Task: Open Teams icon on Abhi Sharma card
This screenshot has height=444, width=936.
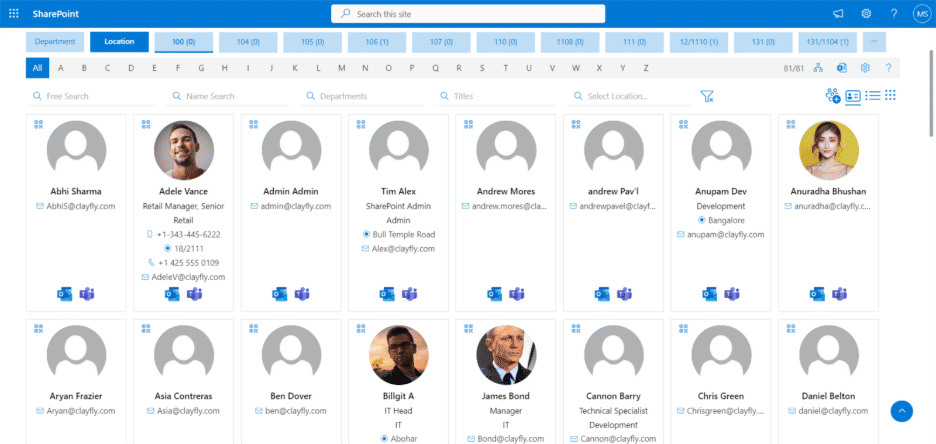Action: click(x=87, y=294)
